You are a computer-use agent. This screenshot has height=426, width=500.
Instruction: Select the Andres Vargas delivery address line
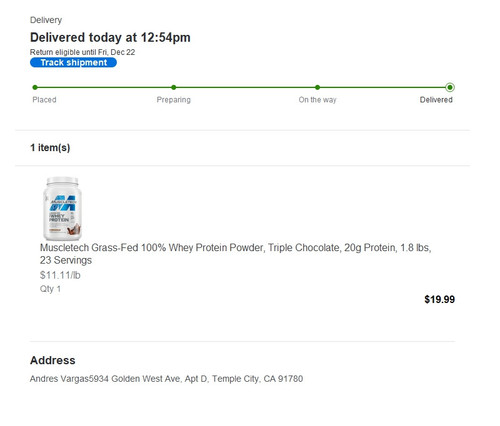pyautogui.click(x=166, y=379)
